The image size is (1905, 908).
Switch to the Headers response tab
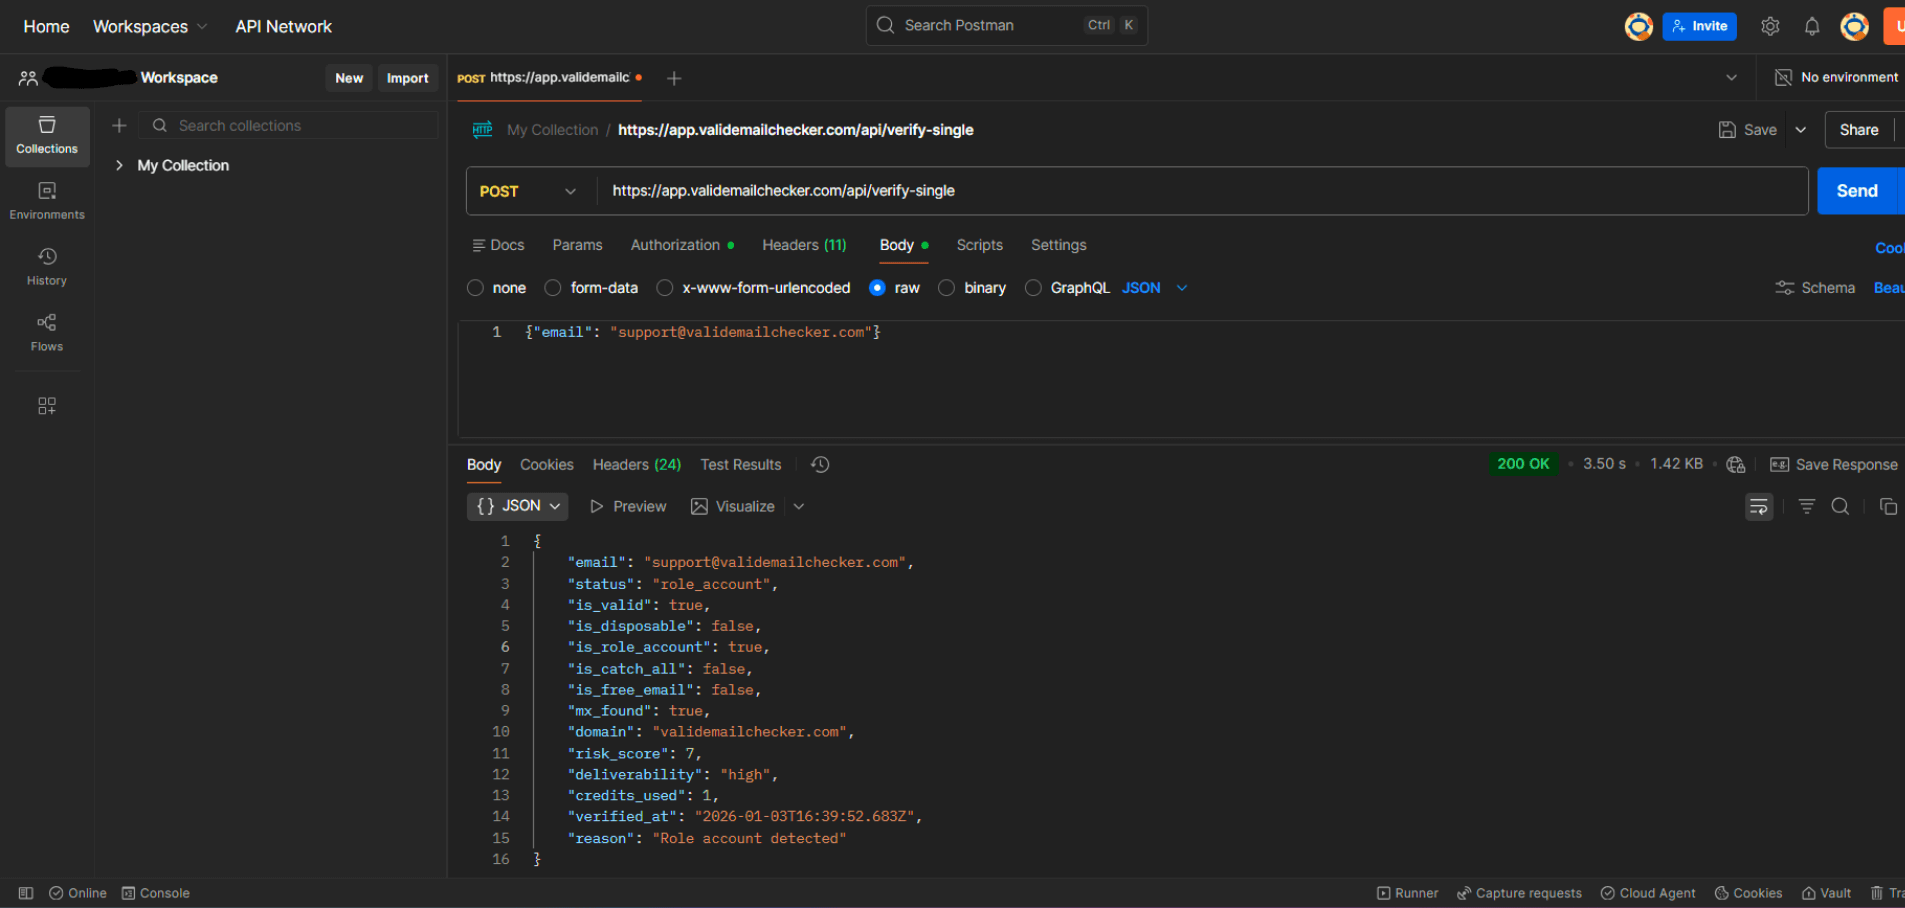point(636,464)
